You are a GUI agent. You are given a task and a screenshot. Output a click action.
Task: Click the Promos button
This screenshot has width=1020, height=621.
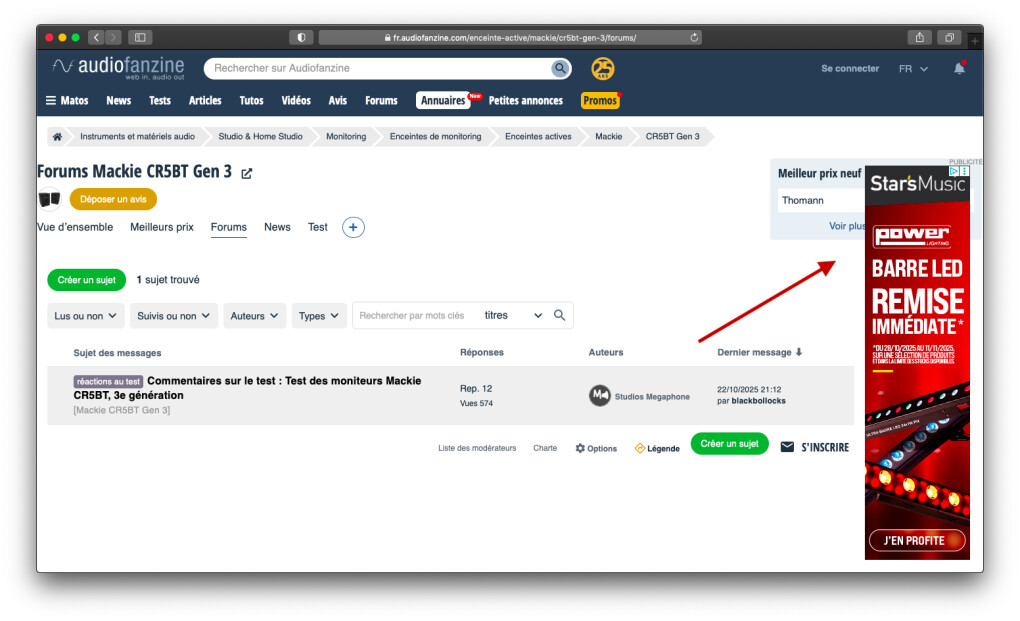coord(600,100)
